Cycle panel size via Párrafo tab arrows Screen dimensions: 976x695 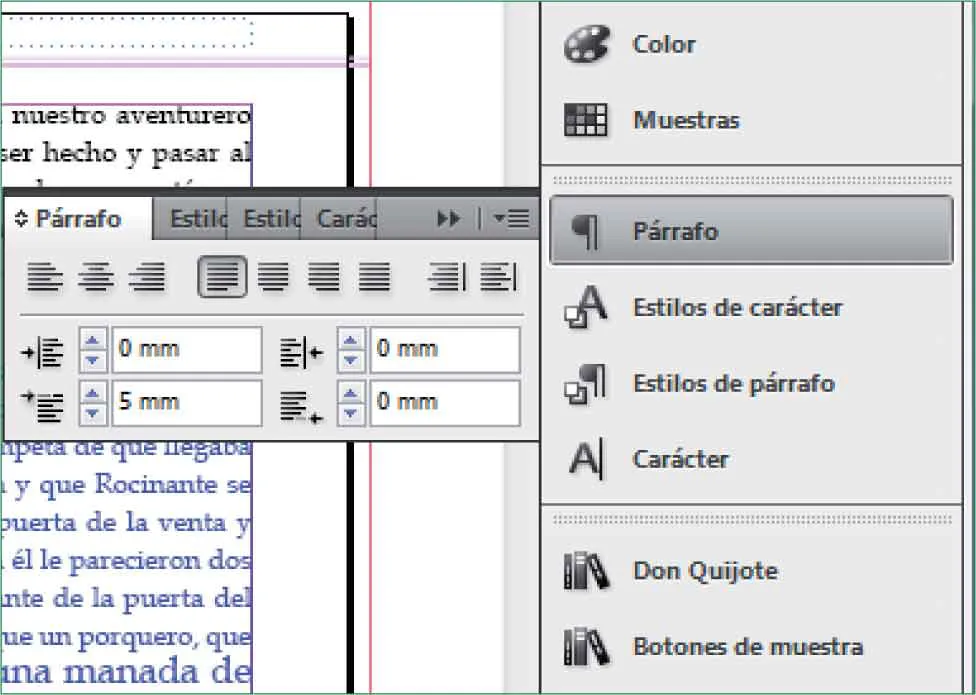[x=21, y=219]
